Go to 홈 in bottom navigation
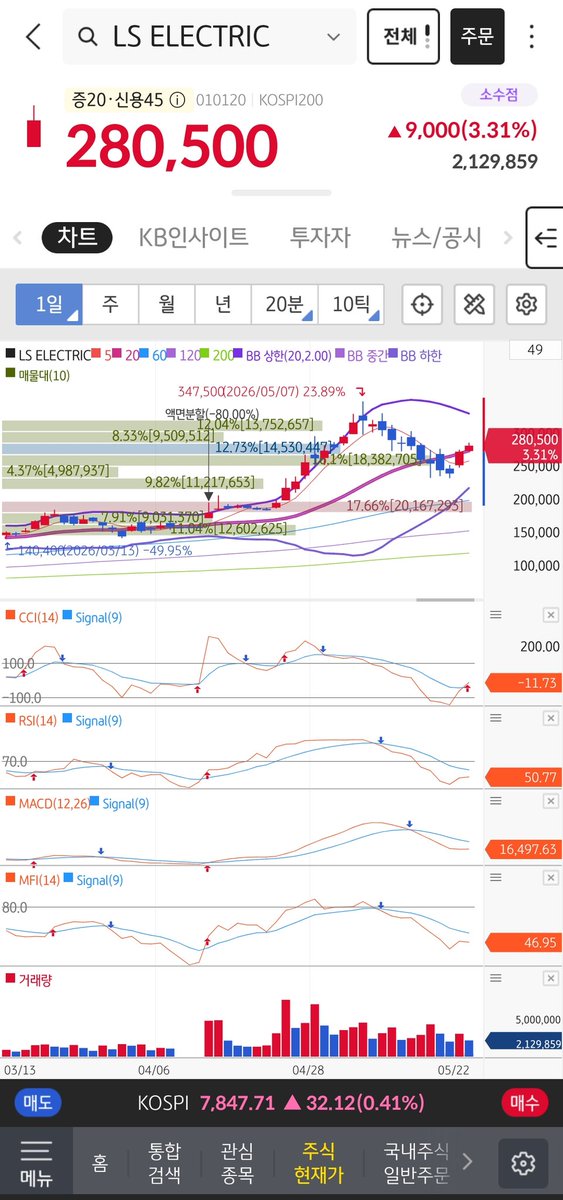The height and width of the screenshot is (1200, 563). point(100,1162)
